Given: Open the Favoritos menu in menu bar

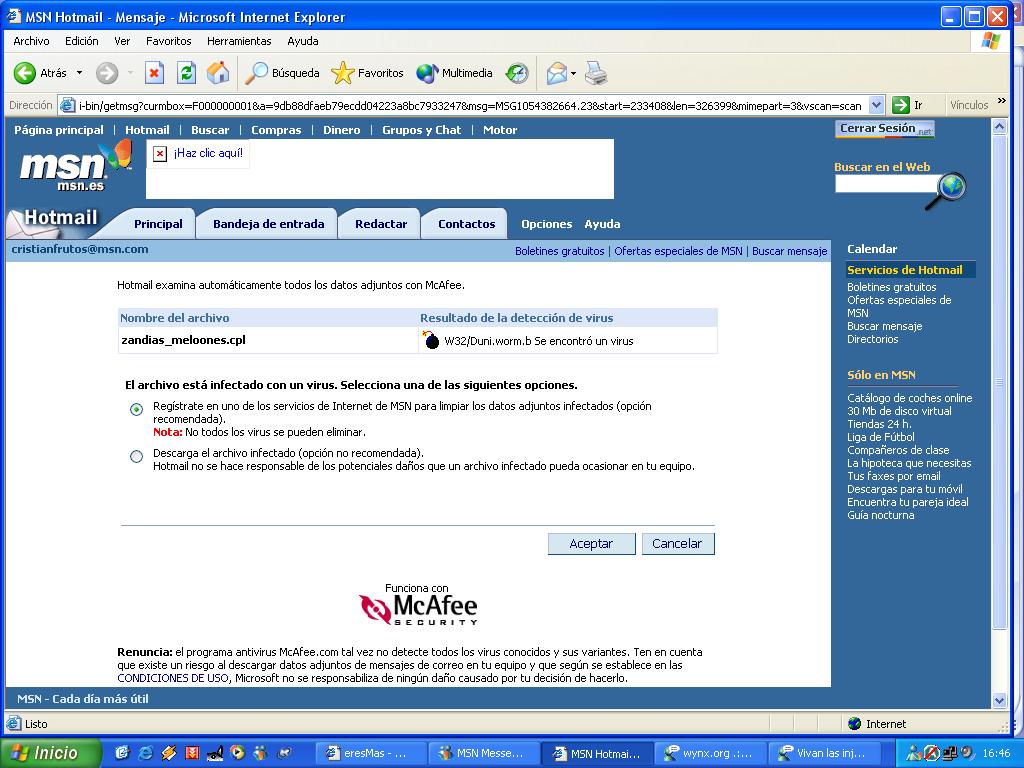Looking at the screenshot, I should (168, 41).
